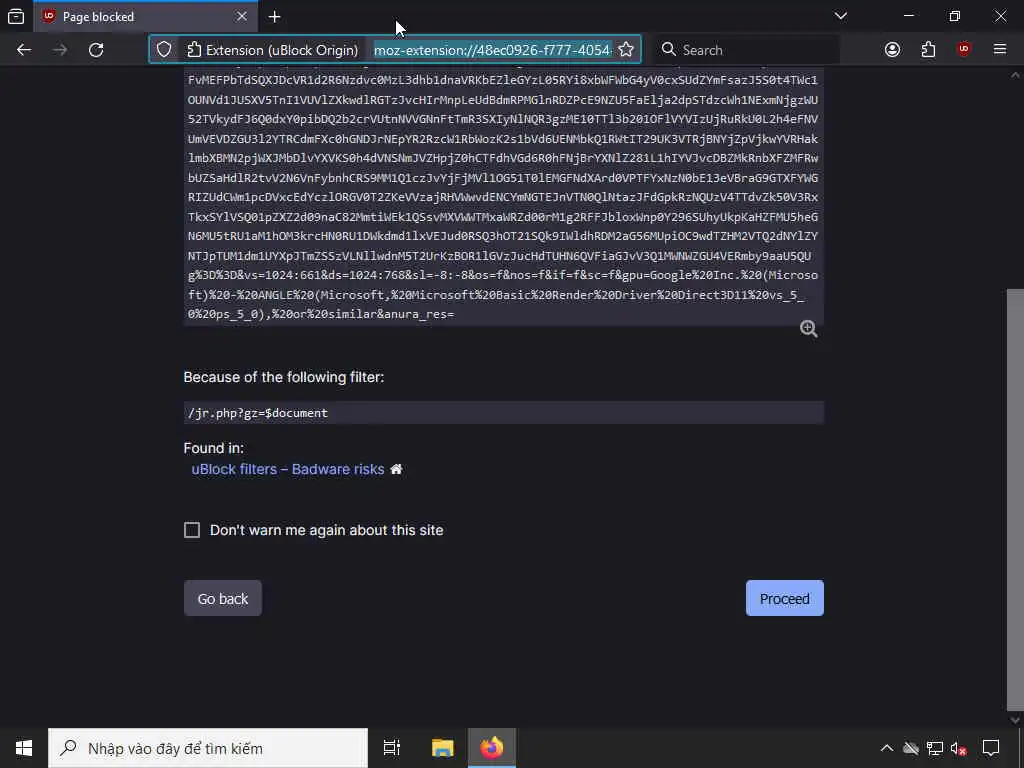
Task: Click the 'Because of the following filter:' text
Action: click(284, 377)
